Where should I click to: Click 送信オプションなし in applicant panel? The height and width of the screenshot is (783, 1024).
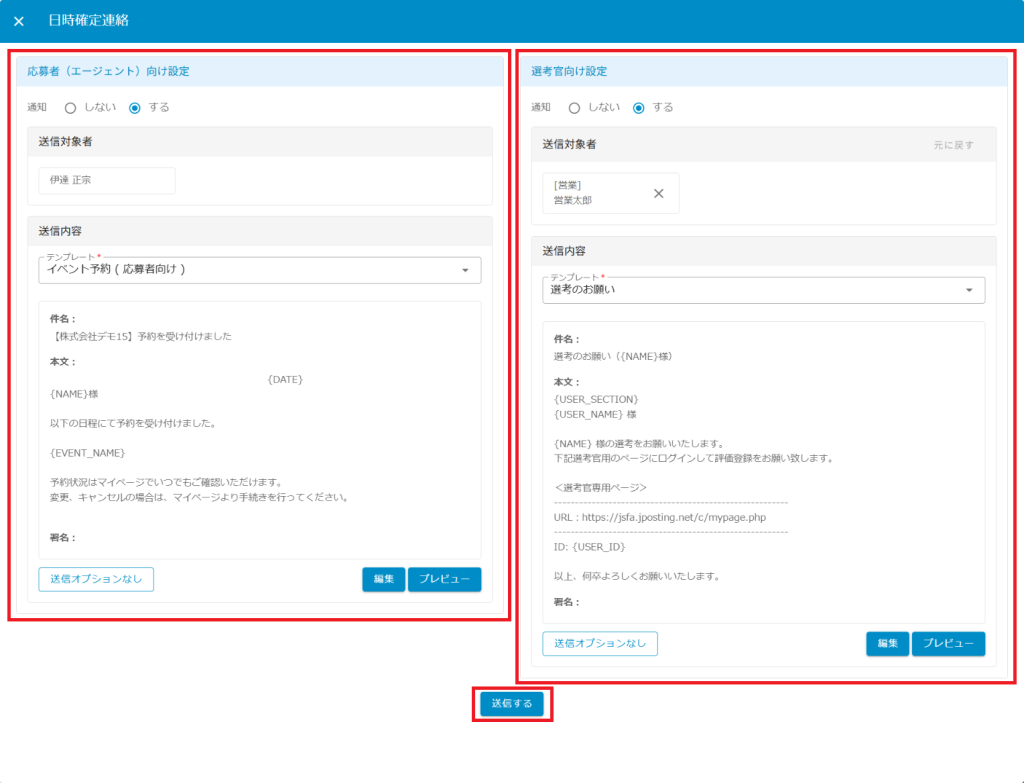(96, 579)
